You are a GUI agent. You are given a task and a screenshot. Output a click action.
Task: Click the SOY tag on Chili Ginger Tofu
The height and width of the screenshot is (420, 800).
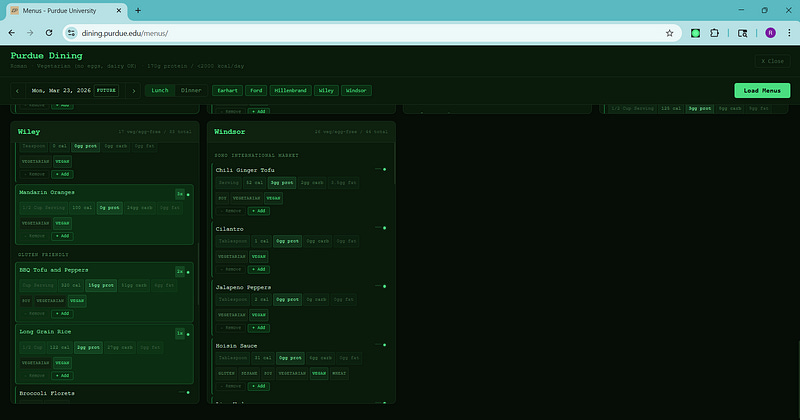(222, 198)
